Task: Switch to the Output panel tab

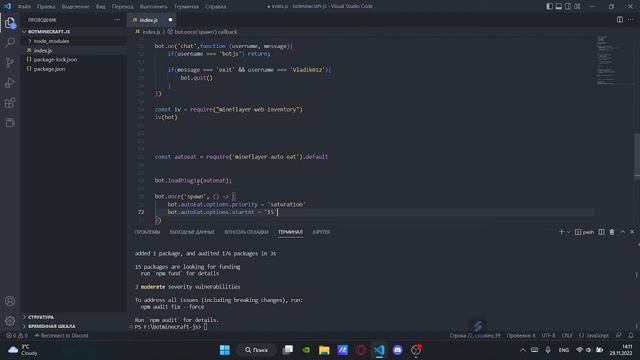Action: (x=192, y=232)
